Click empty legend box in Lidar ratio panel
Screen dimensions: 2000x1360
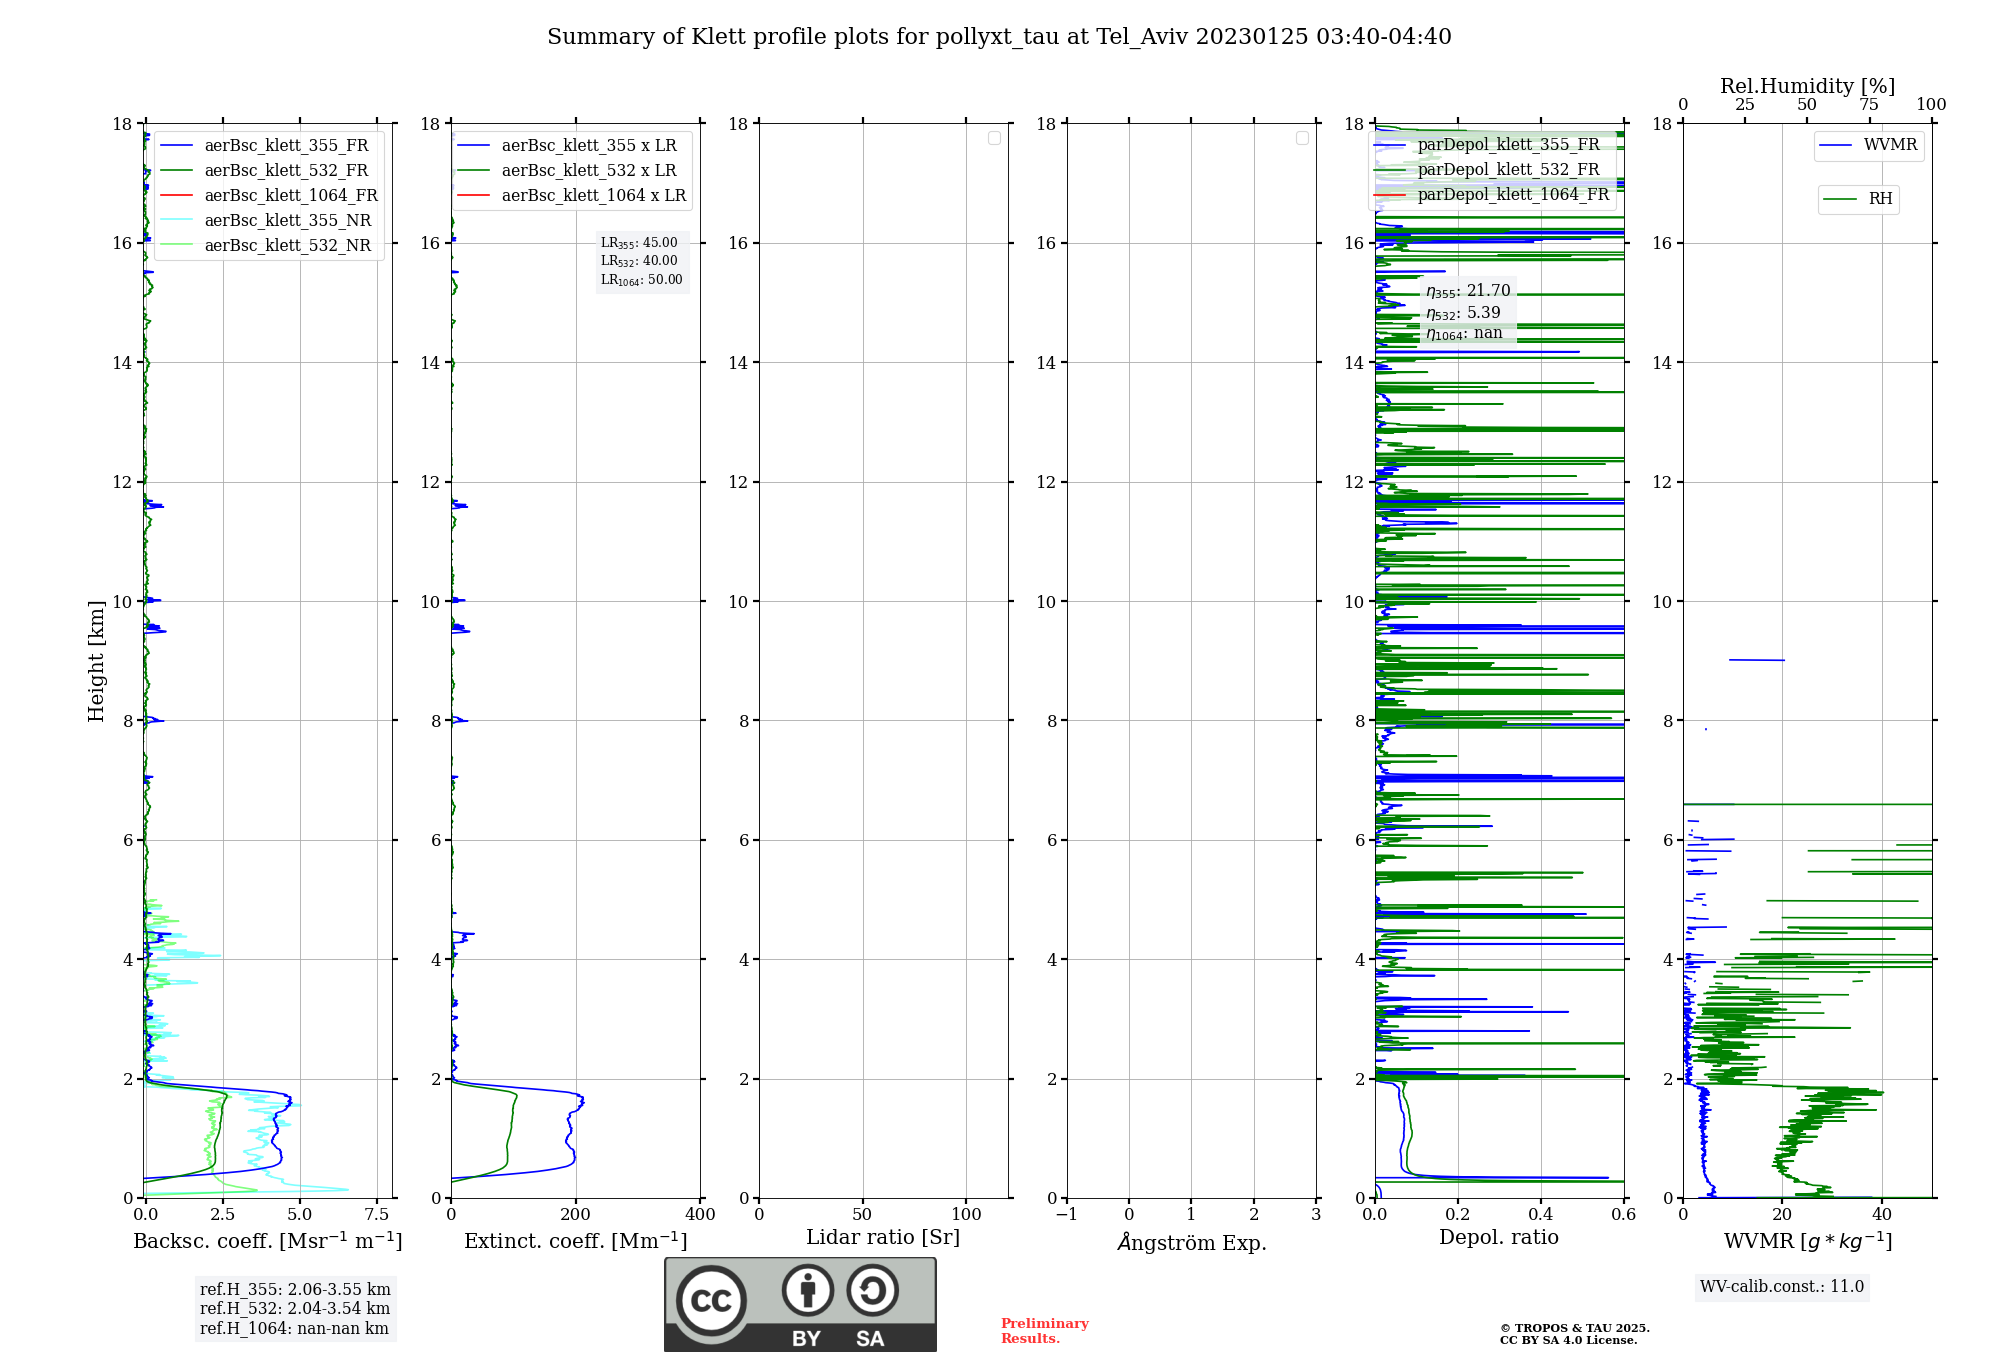click(994, 138)
